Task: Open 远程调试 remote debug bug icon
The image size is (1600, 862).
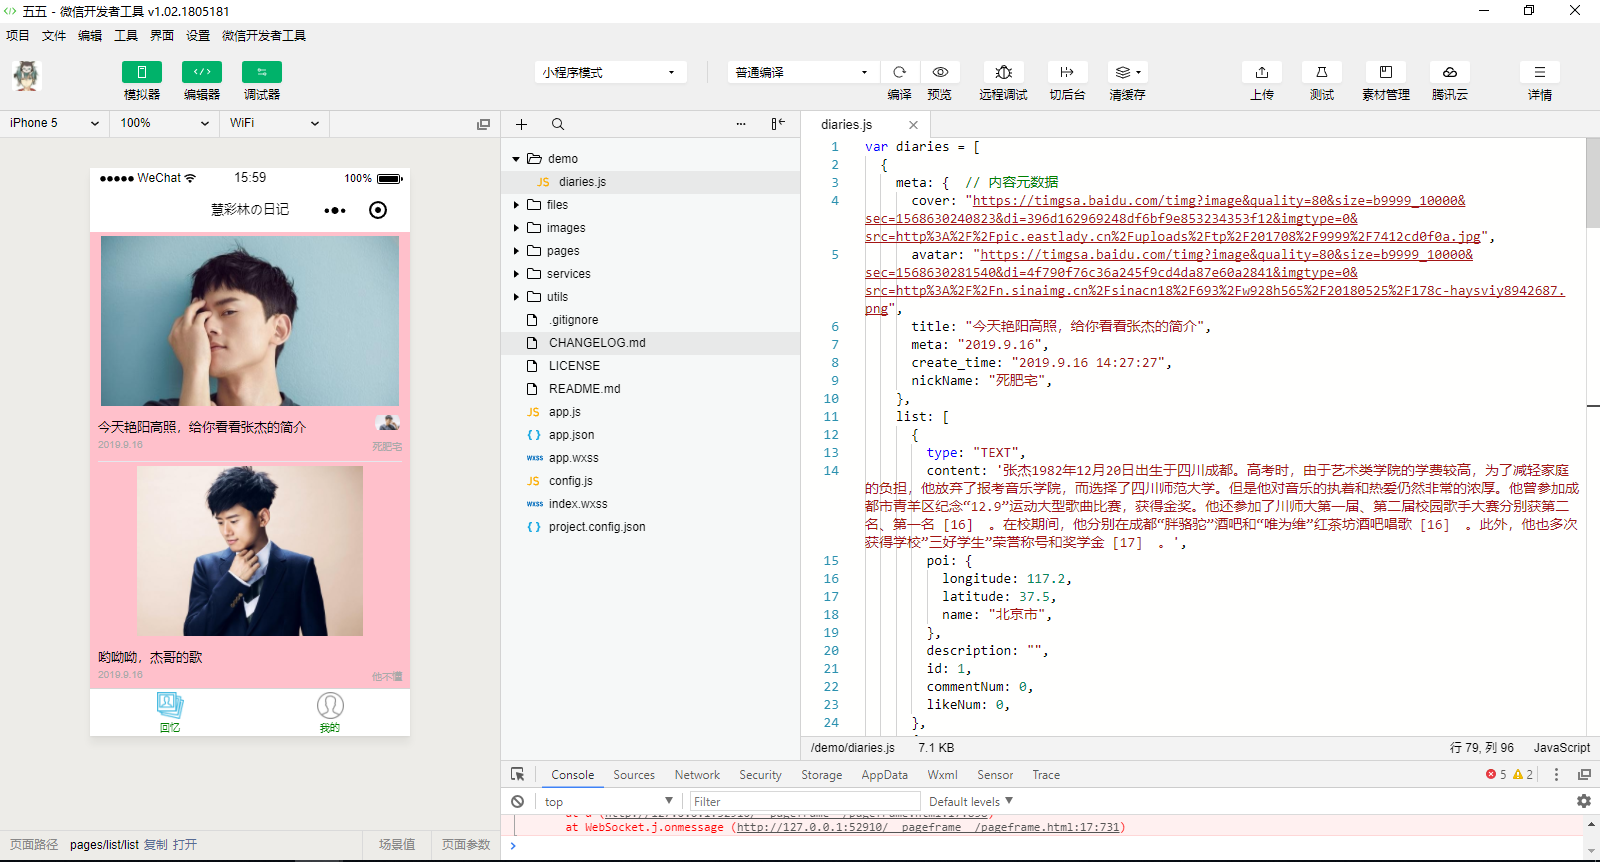Action: [x=1003, y=72]
